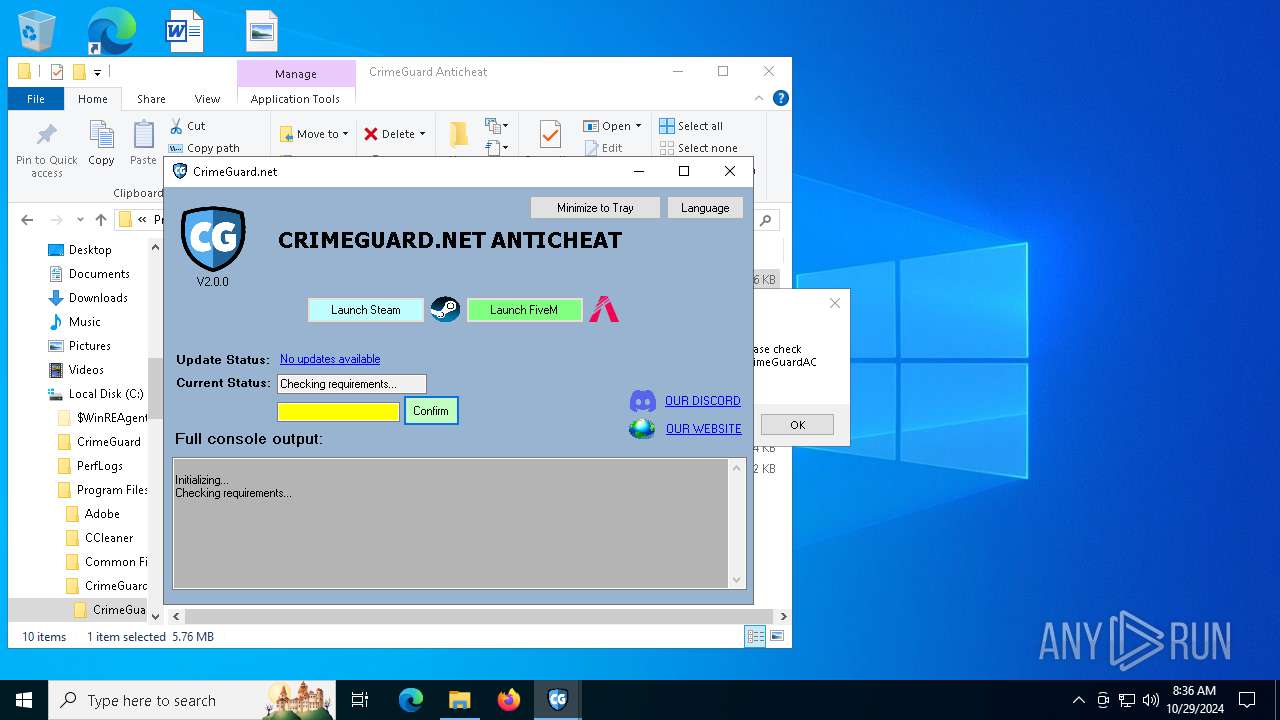1280x720 pixels.
Task: Open the Application Tools tab
Action: tap(295, 99)
